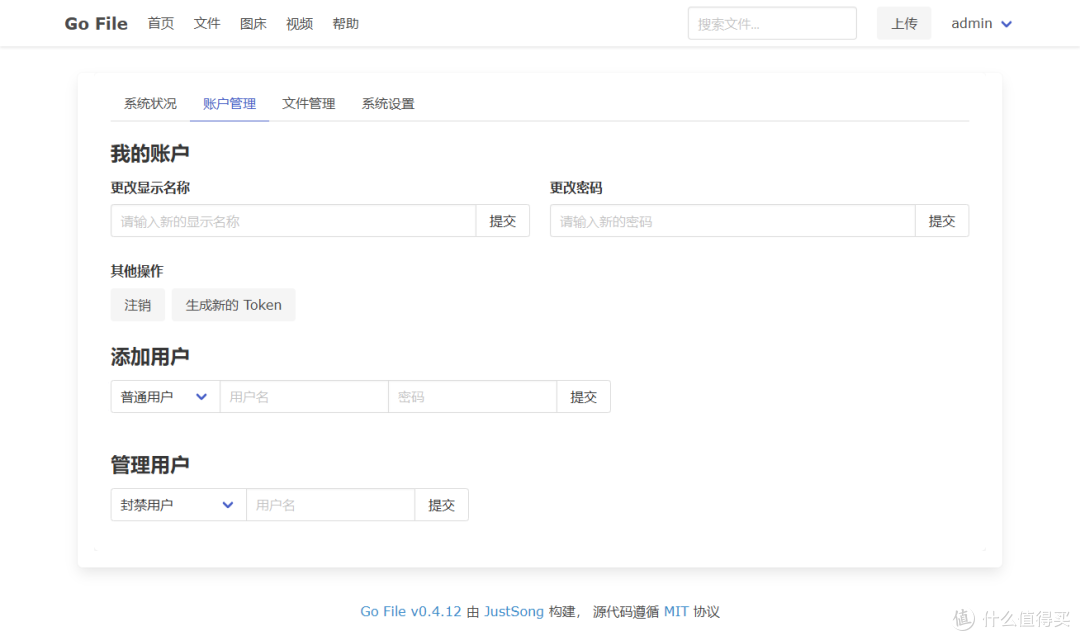Submit the new display name
1080x641 pixels.
click(503, 220)
